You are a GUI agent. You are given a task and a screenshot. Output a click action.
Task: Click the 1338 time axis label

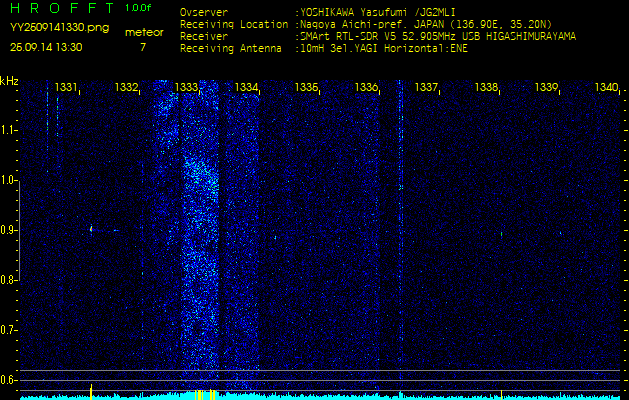tap(486, 87)
